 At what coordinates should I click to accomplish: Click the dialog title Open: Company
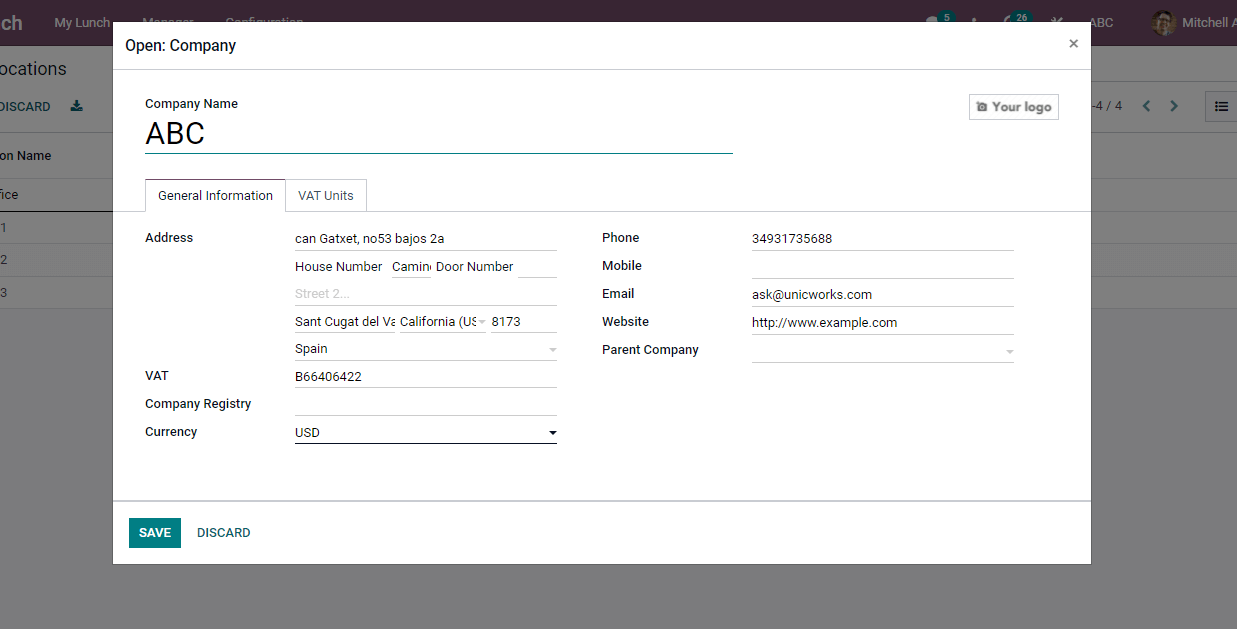tap(180, 46)
